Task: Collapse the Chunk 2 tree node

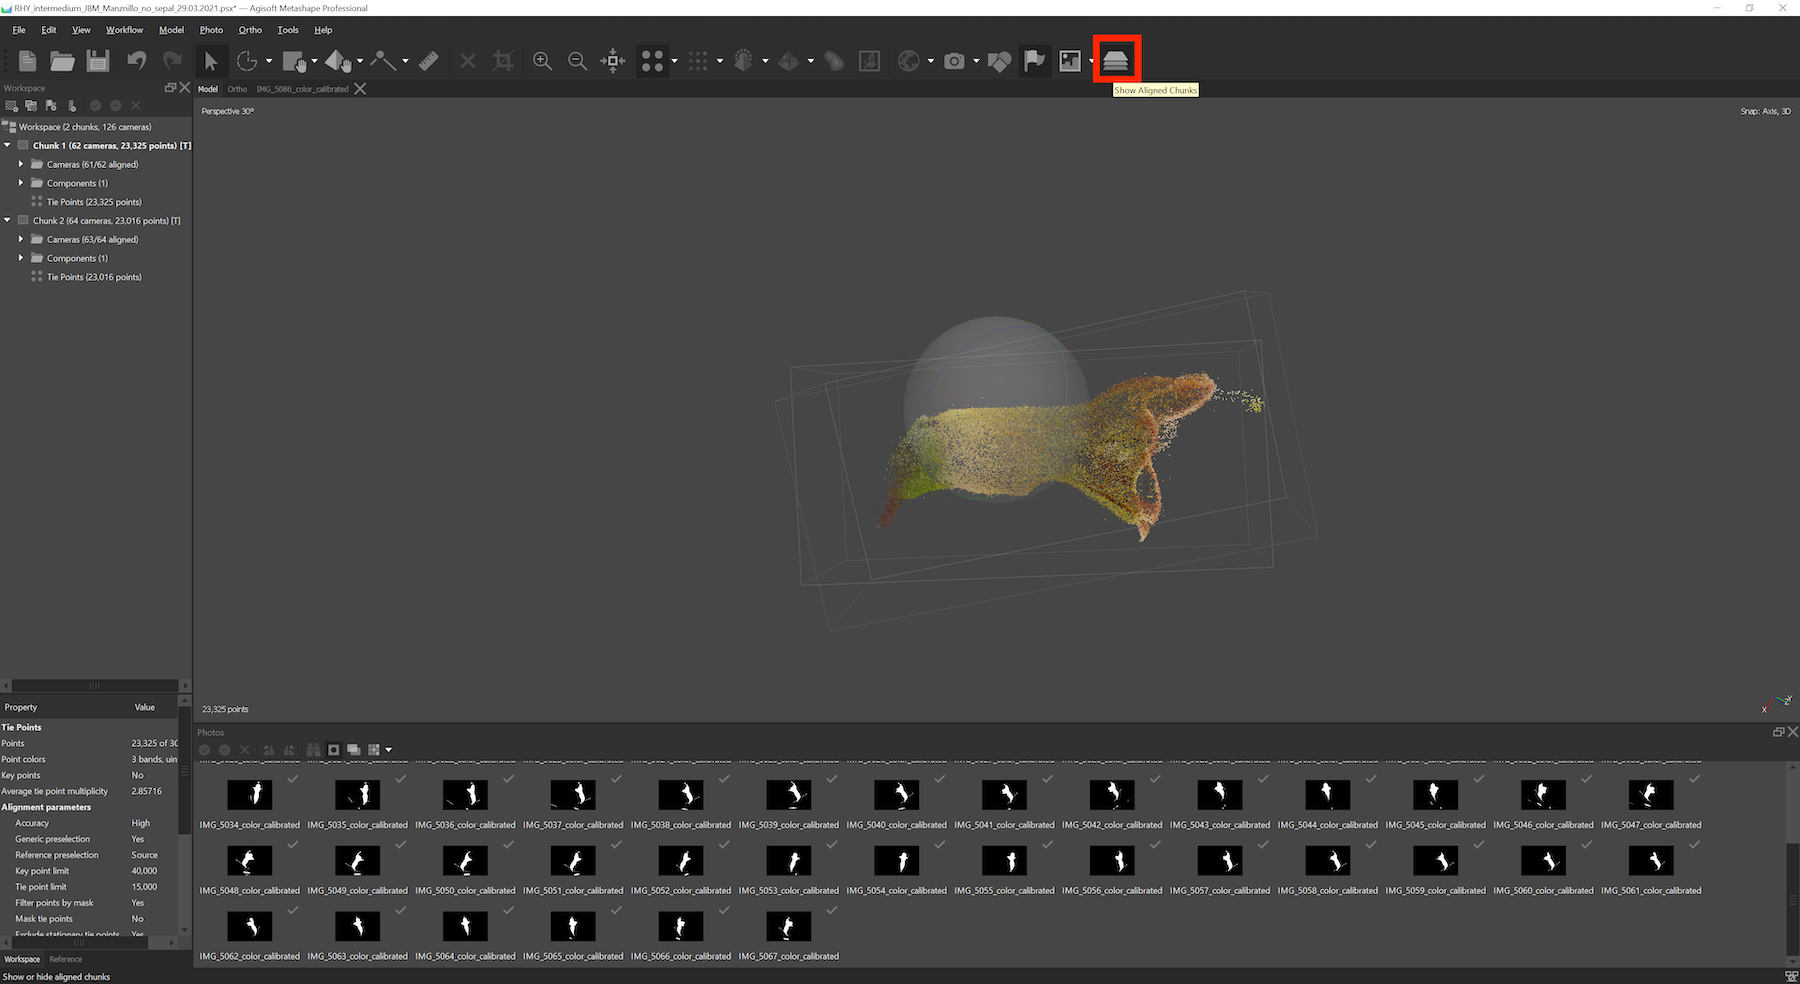Action: tap(8, 220)
